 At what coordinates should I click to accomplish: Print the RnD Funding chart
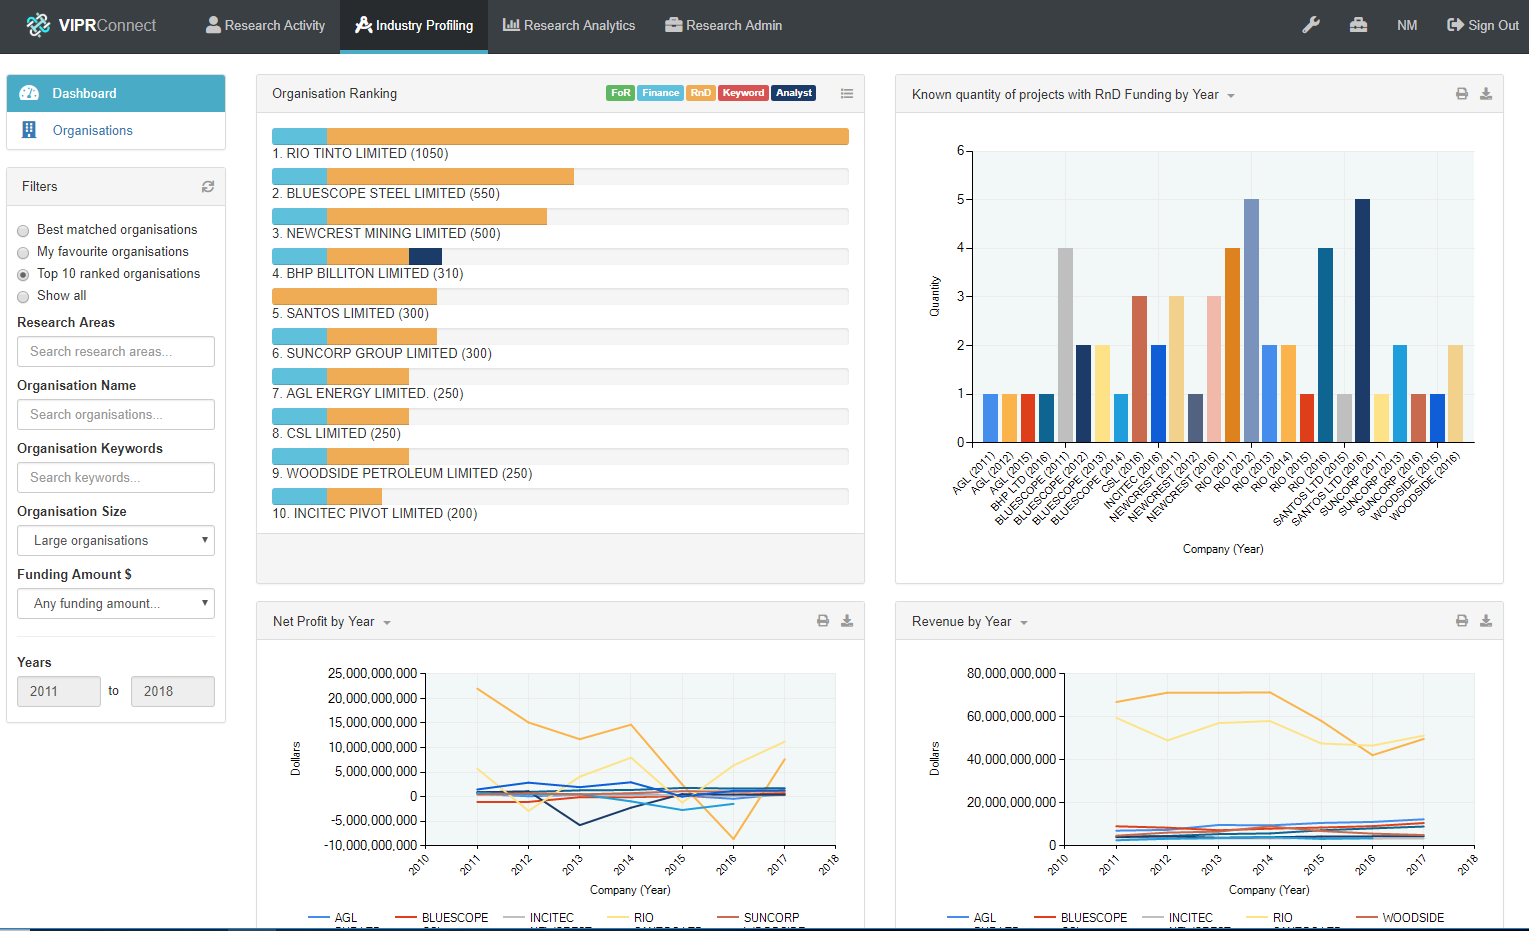pos(1462,94)
